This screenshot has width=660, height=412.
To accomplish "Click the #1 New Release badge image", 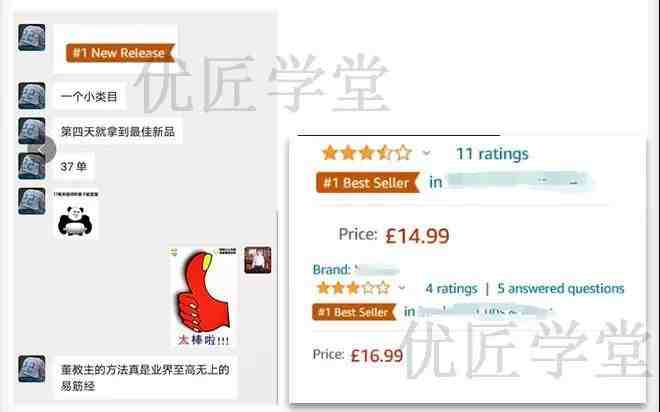I will click(x=120, y=53).
